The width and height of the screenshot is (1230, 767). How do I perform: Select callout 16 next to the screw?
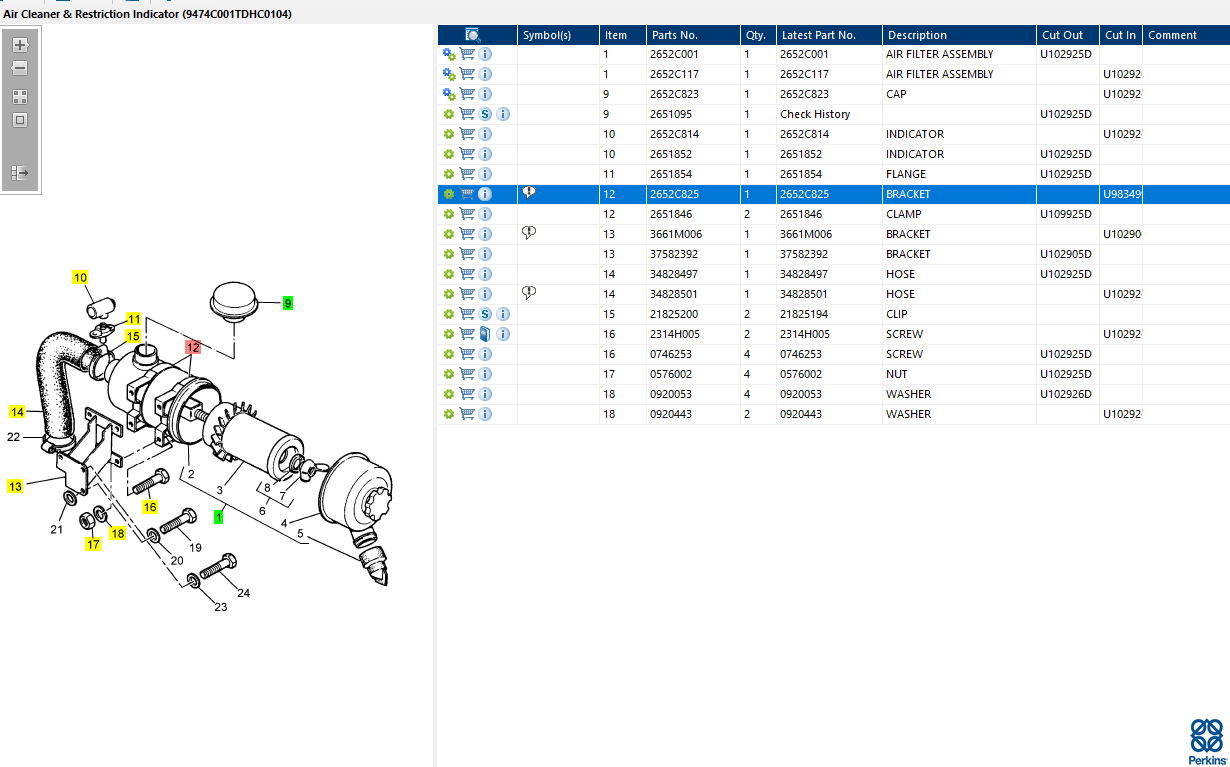point(150,507)
